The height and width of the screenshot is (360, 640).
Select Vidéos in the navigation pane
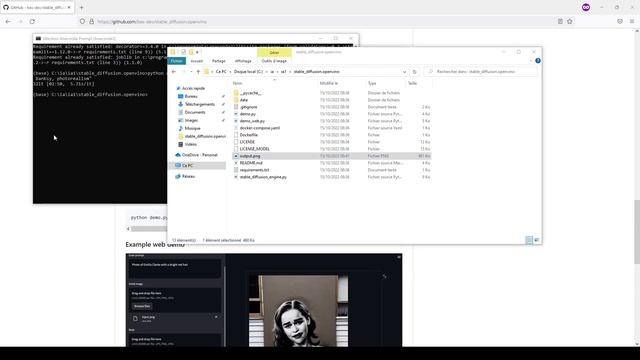(x=190, y=144)
